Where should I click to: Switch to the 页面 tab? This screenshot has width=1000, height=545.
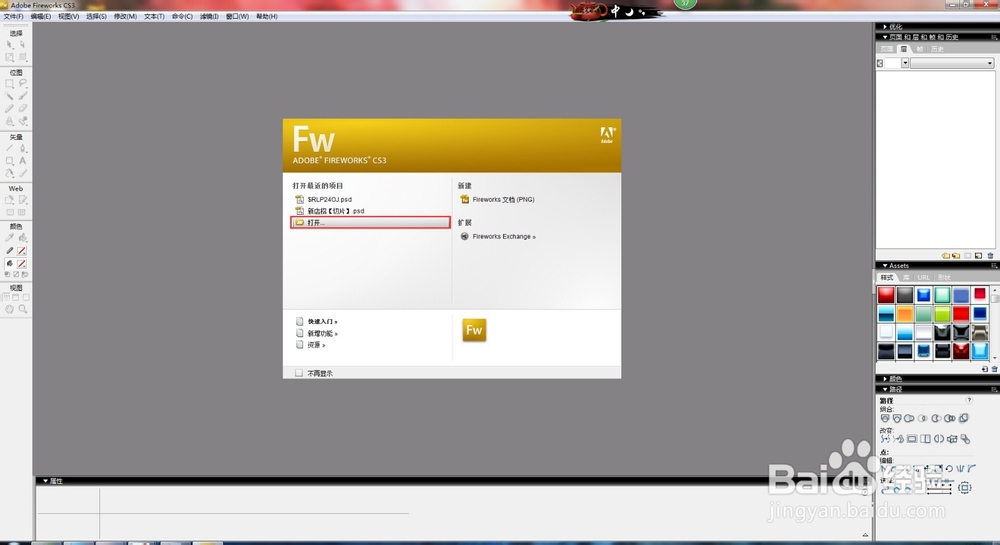(x=887, y=49)
